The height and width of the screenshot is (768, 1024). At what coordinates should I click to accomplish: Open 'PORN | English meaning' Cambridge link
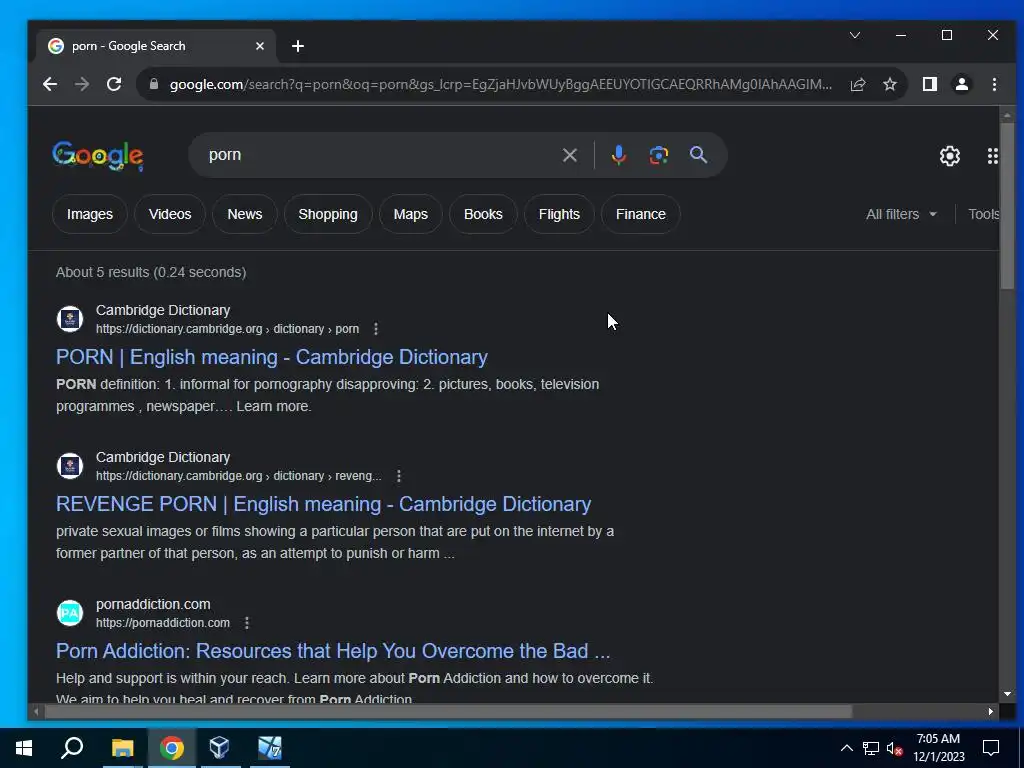(x=272, y=357)
